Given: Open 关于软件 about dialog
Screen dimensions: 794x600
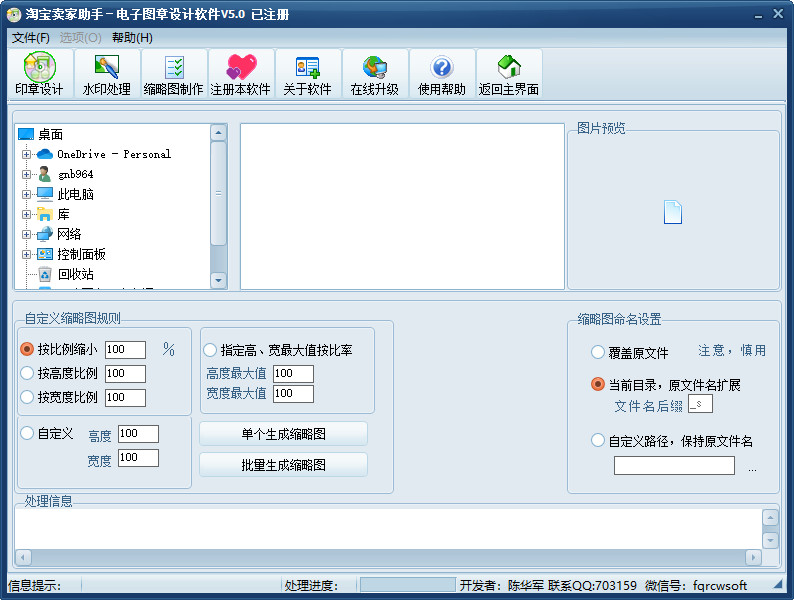Looking at the screenshot, I should (307, 73).
